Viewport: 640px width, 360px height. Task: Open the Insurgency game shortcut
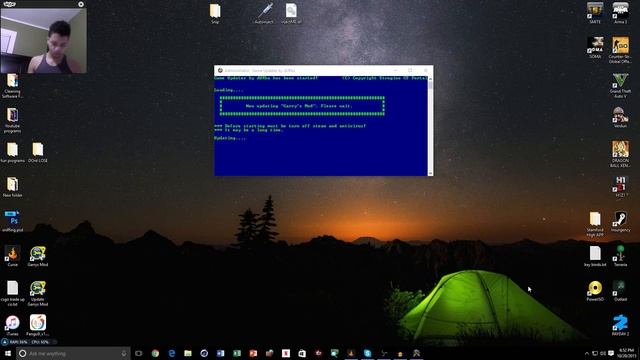coord(620,222)
